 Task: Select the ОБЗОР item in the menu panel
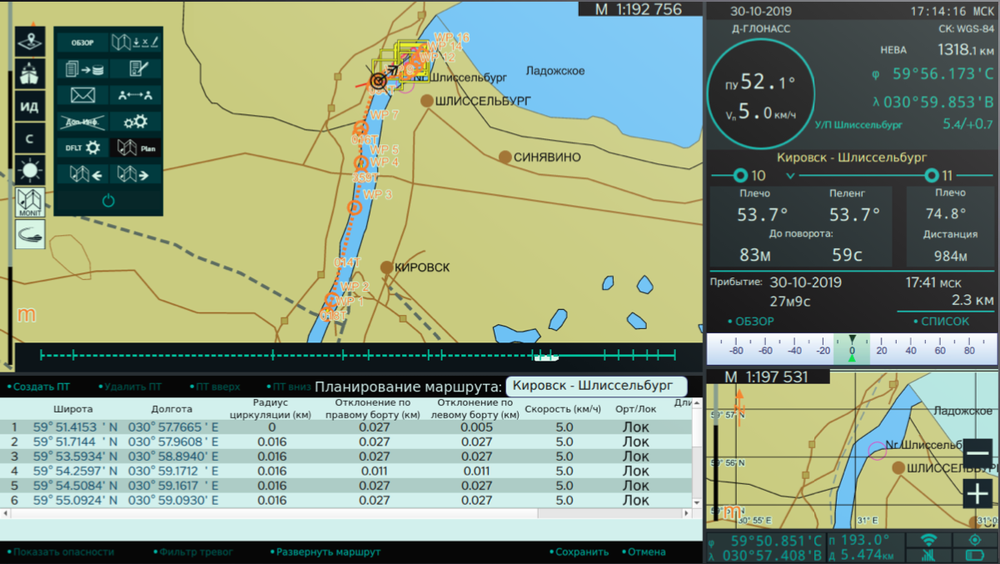(82, 42)
